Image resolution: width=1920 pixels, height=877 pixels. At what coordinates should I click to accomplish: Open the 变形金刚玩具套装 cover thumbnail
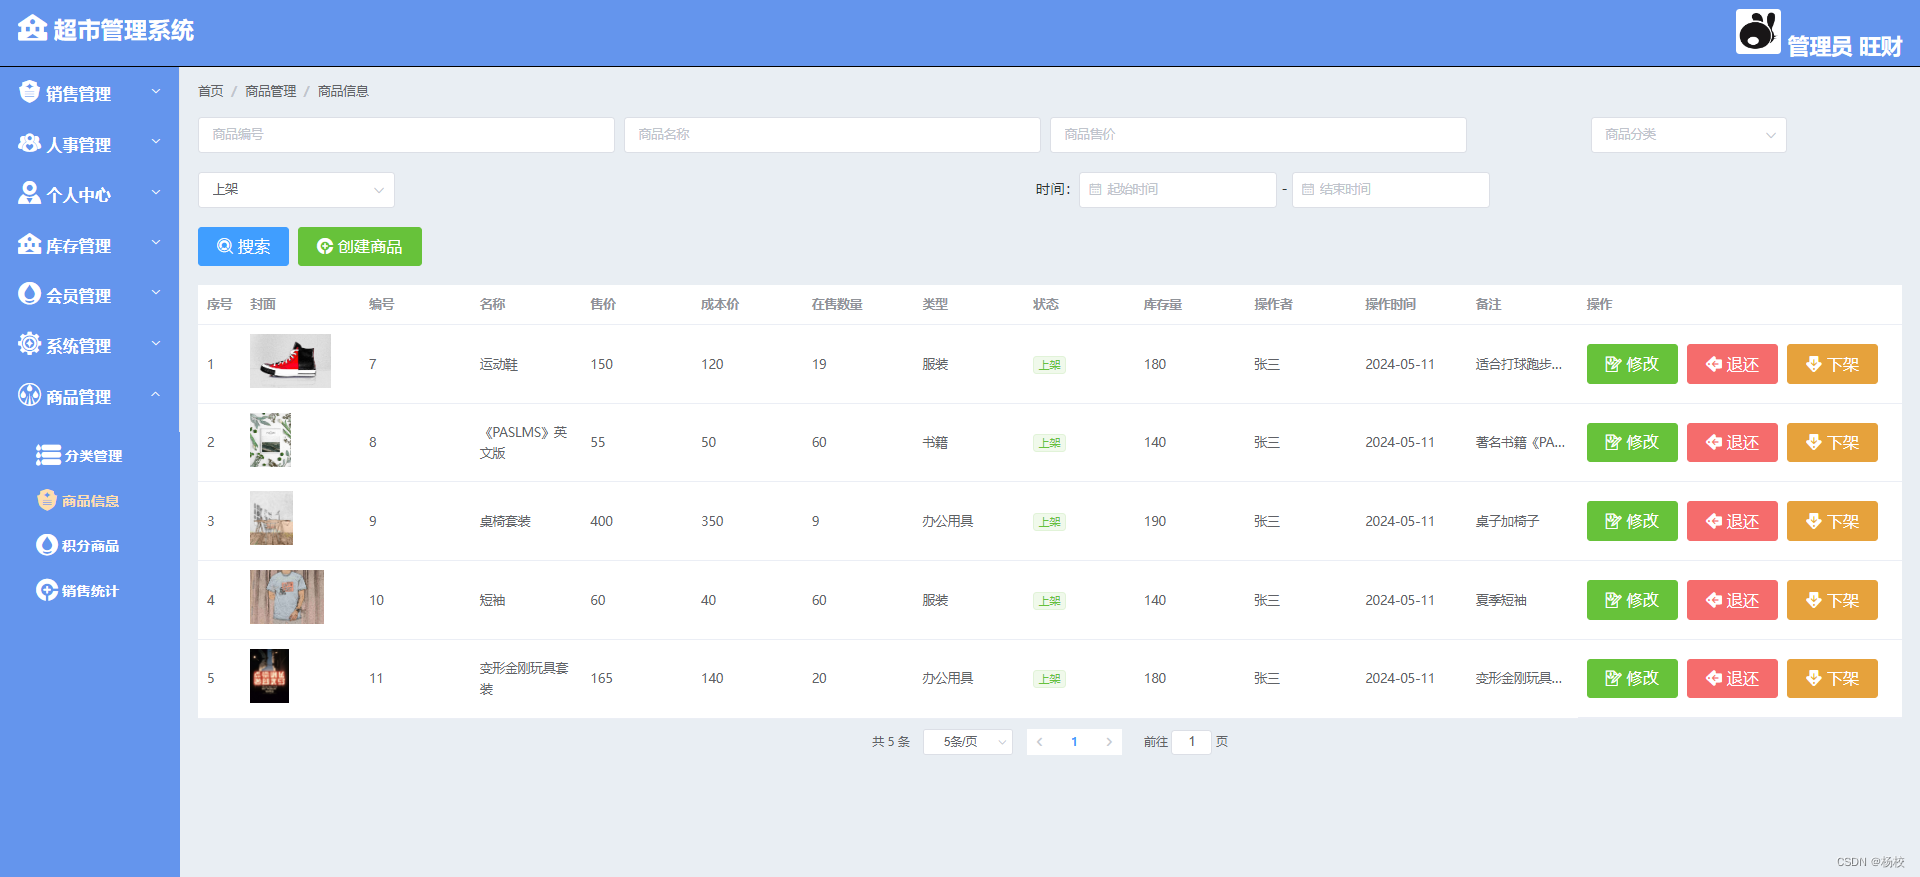point(269,676)
